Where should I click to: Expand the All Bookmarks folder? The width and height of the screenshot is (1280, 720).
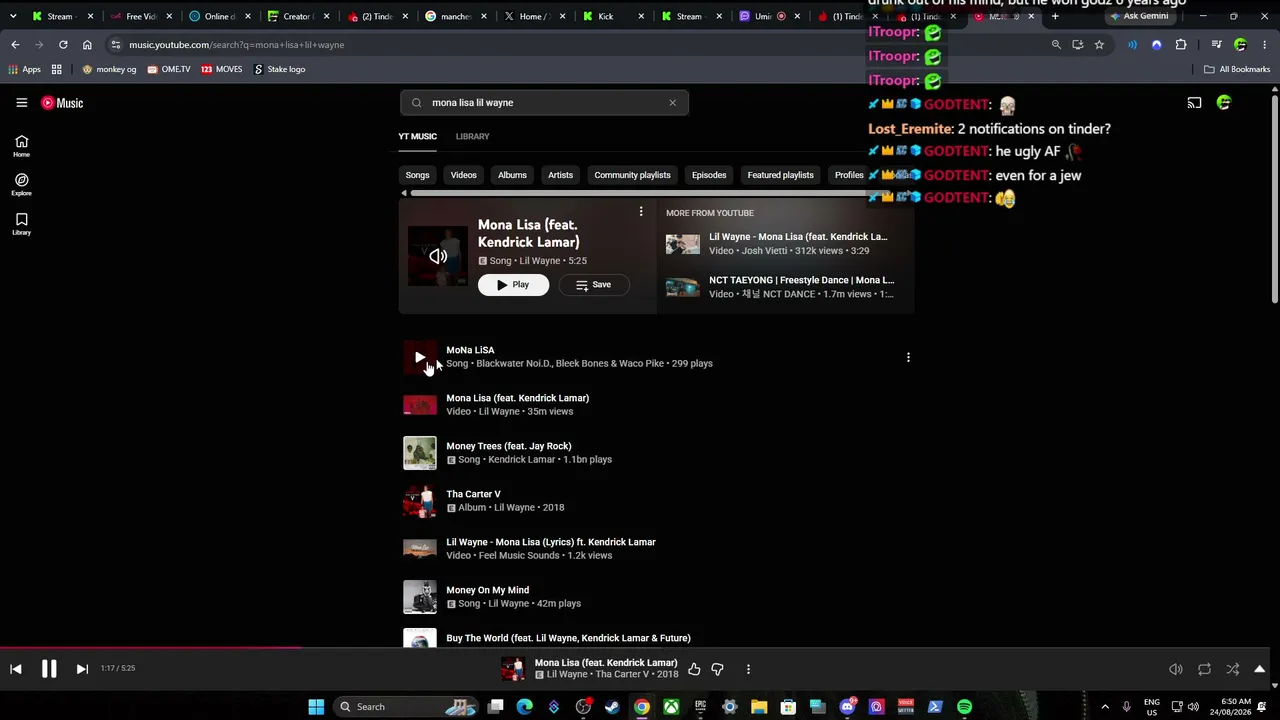pyautogui.click(x=1237, y=69)
